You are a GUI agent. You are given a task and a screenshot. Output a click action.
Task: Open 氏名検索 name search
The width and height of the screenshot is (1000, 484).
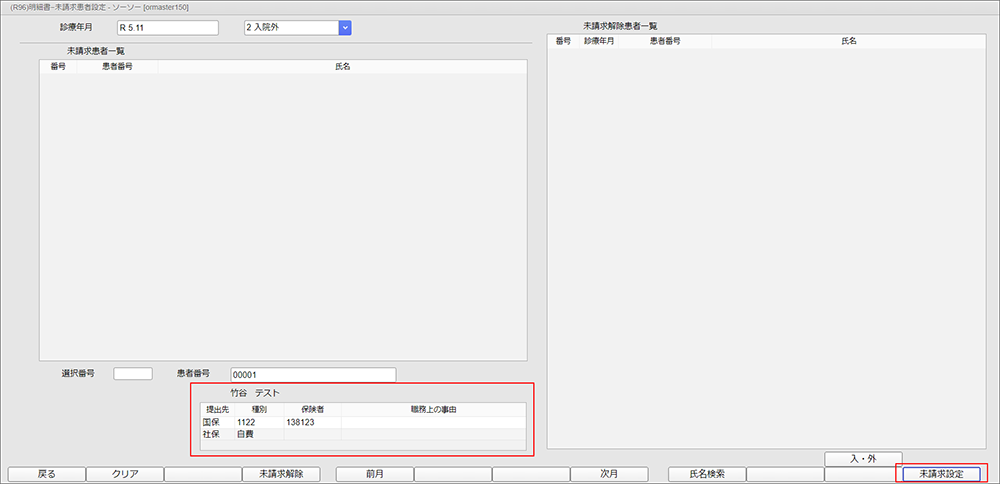pos(706,474)
